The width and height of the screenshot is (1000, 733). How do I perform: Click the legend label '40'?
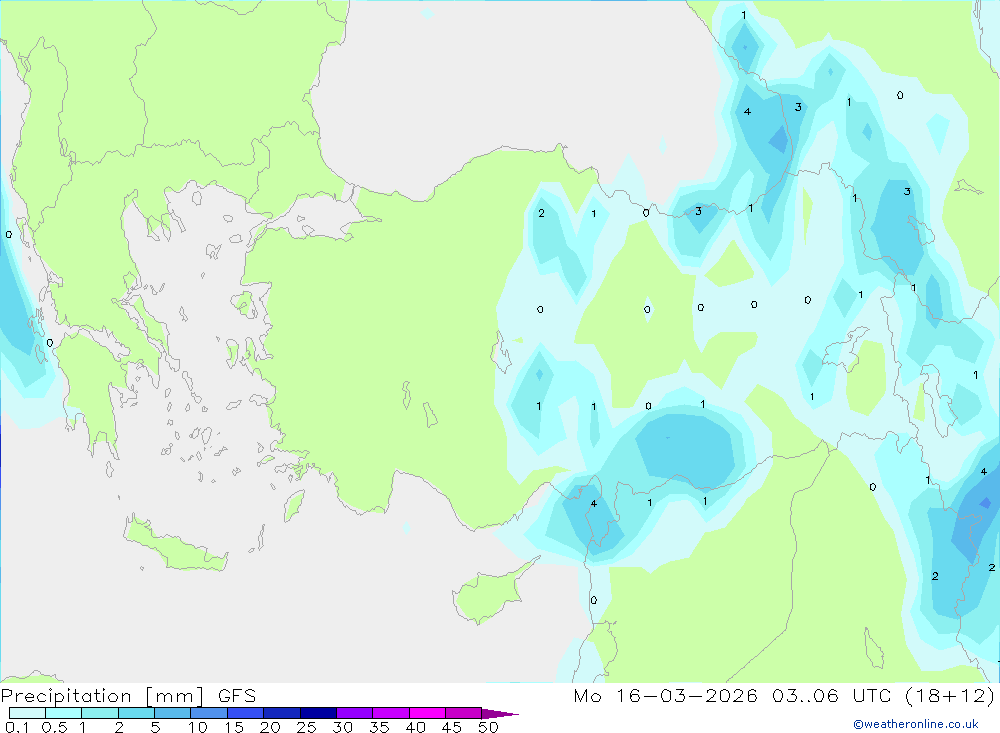coord(415,727)
